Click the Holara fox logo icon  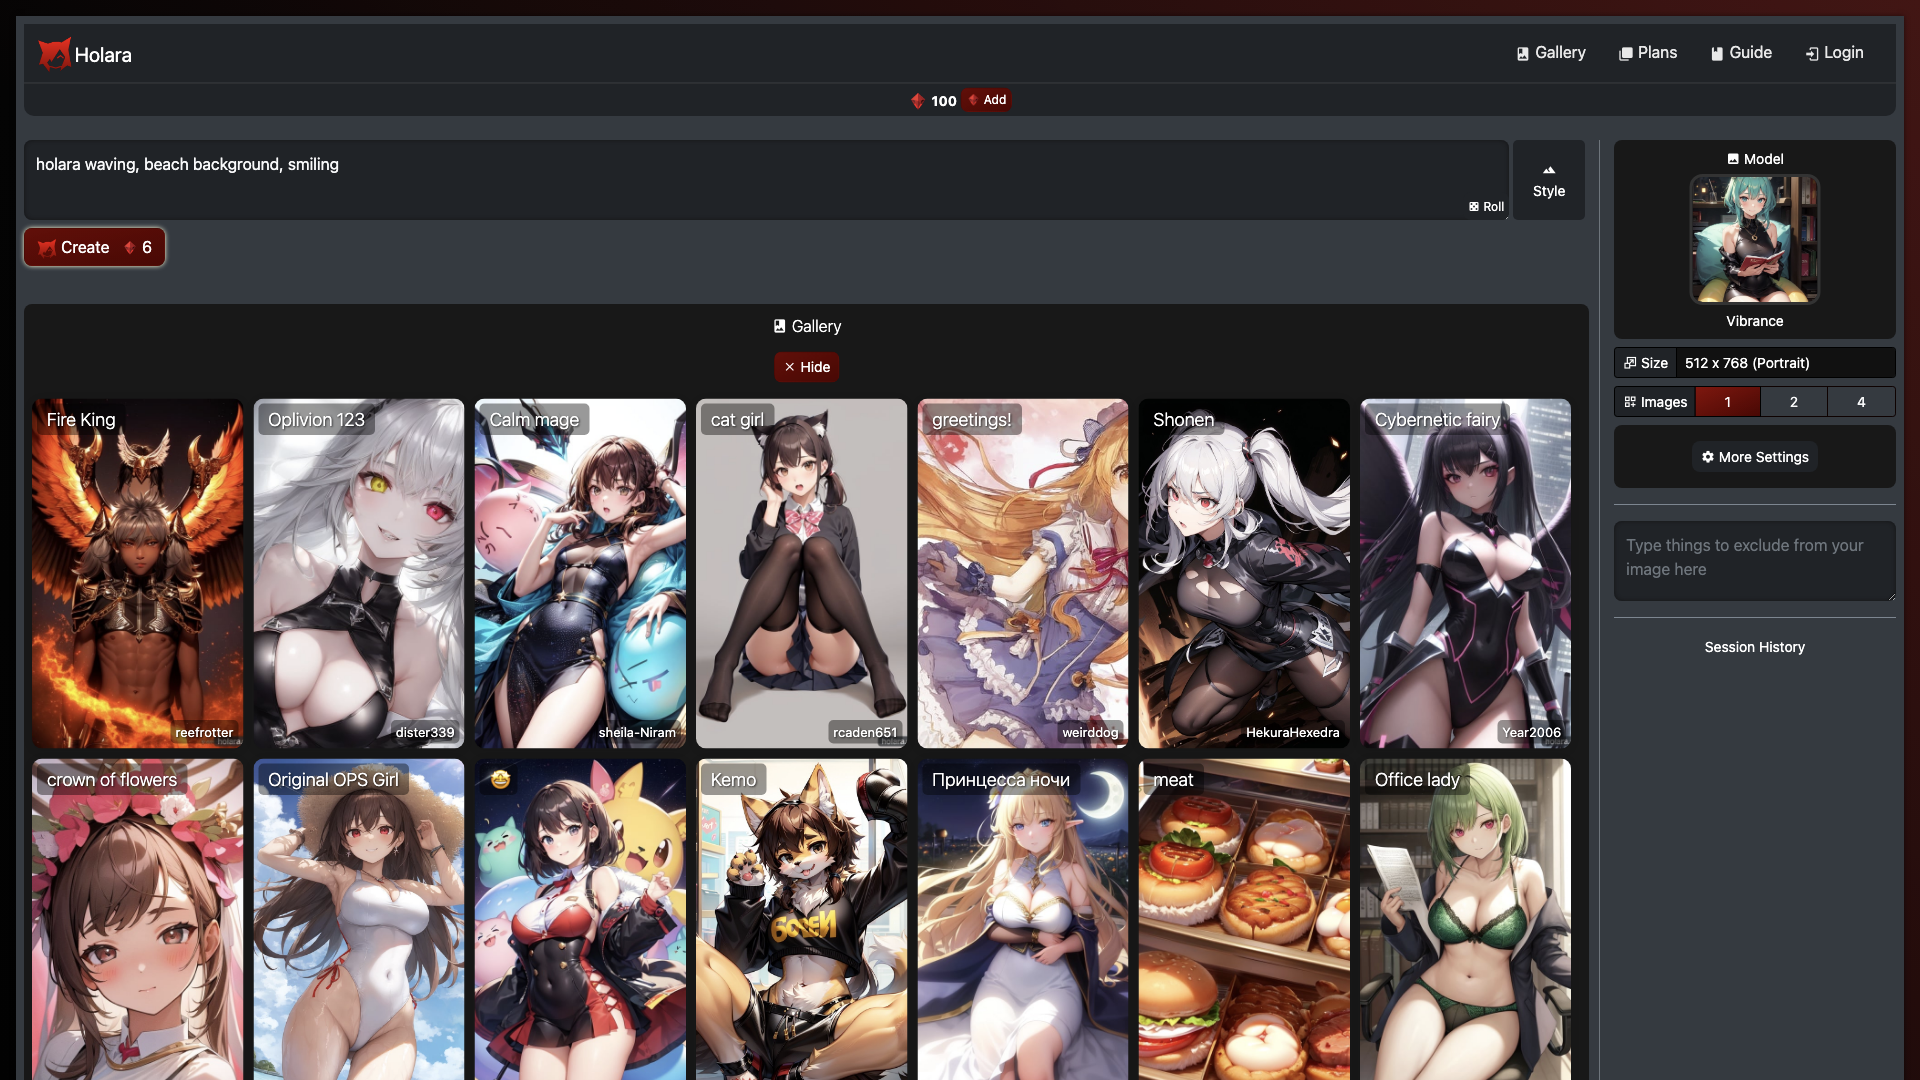54,53
